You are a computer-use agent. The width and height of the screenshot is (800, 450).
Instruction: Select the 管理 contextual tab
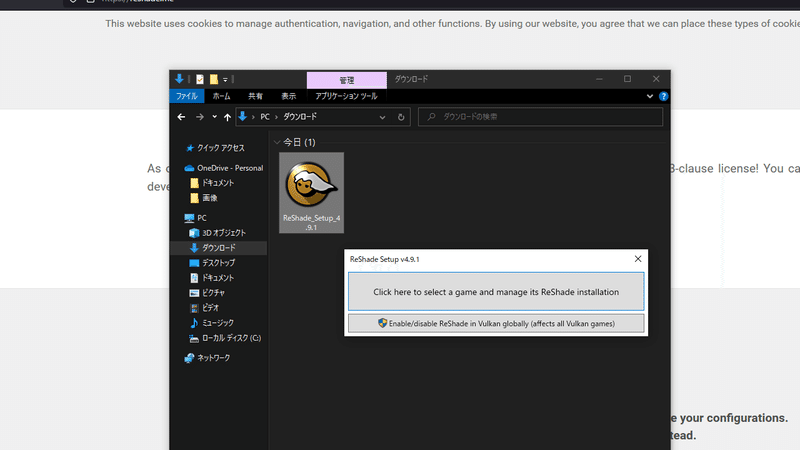[346, 80]
